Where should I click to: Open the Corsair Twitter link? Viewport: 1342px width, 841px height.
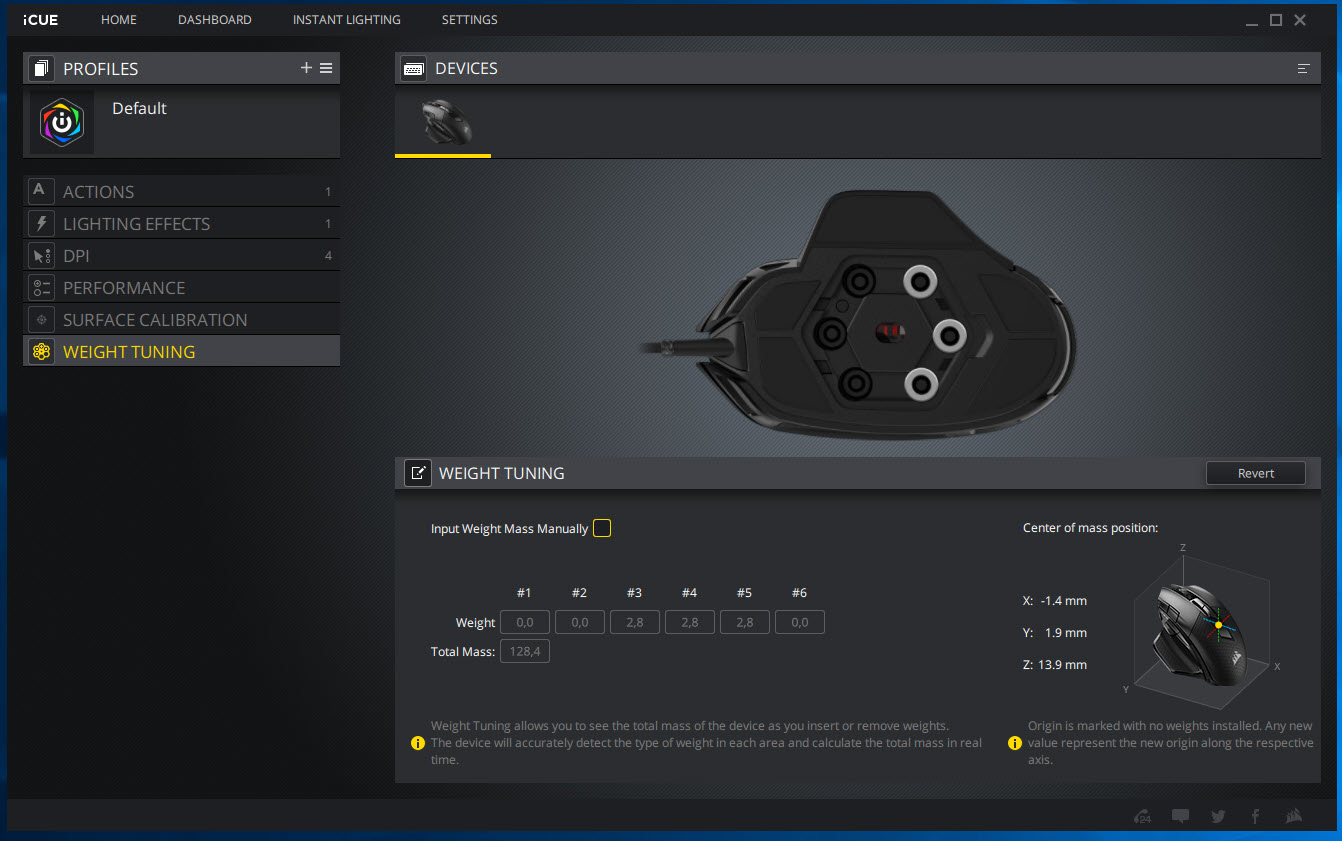click(1218, 816)
